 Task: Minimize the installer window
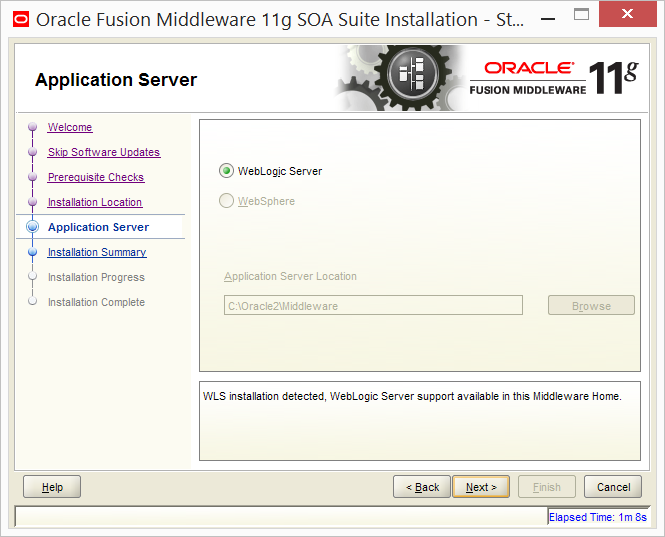[x=548, y=19]
